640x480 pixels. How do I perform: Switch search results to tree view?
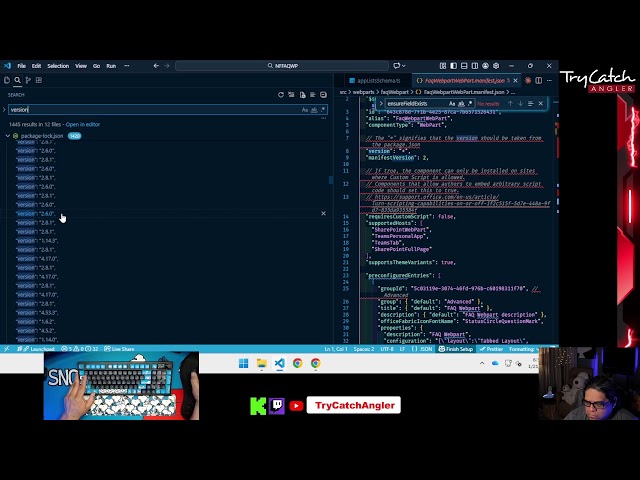coord(313,95)
